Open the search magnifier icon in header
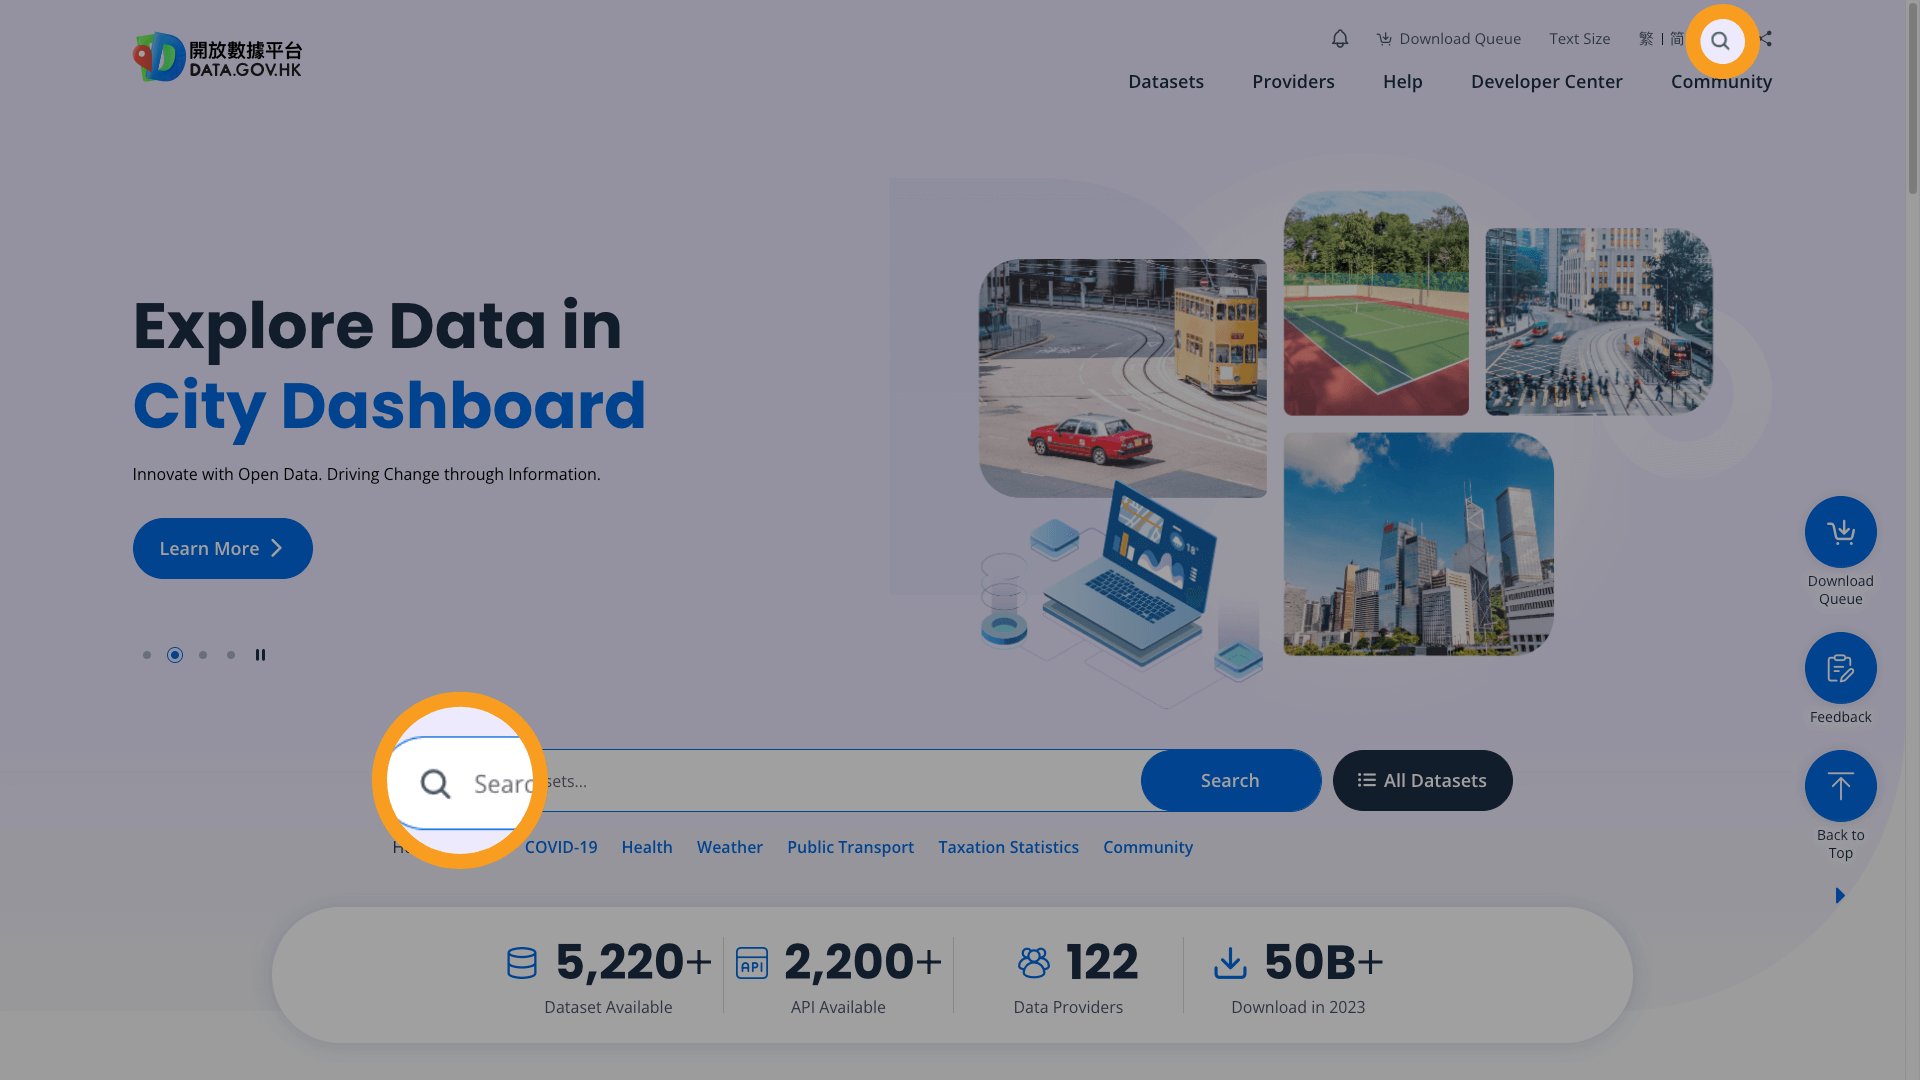Viewport: 1920px width, 1080px height. click(1721, 41)
